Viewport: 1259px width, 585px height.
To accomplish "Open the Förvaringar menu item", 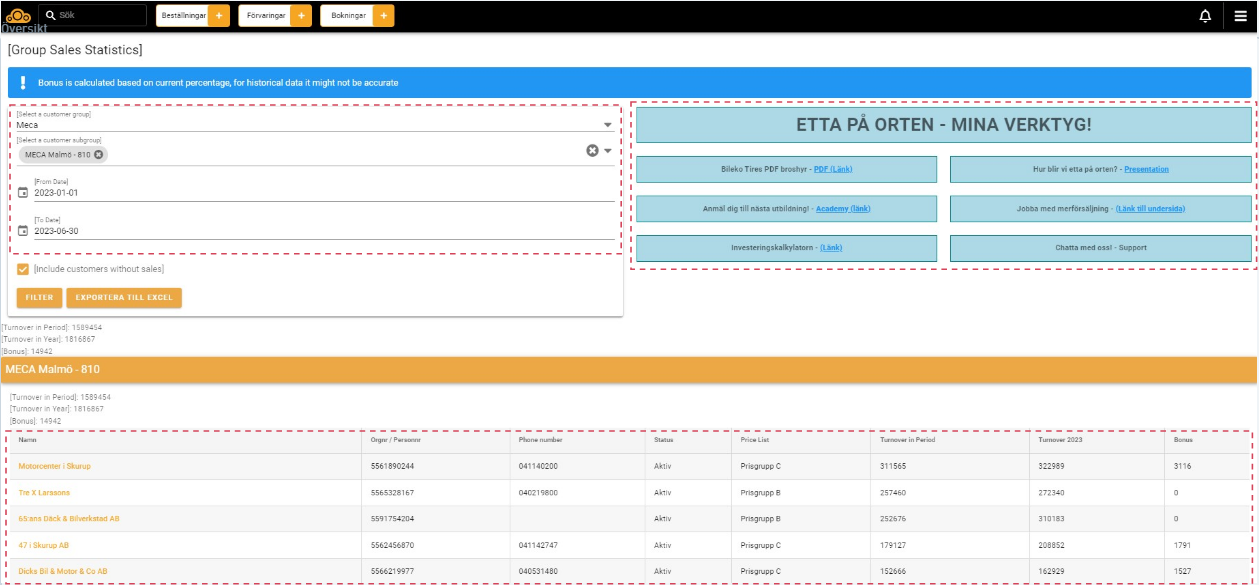I will tap(265, 16).
